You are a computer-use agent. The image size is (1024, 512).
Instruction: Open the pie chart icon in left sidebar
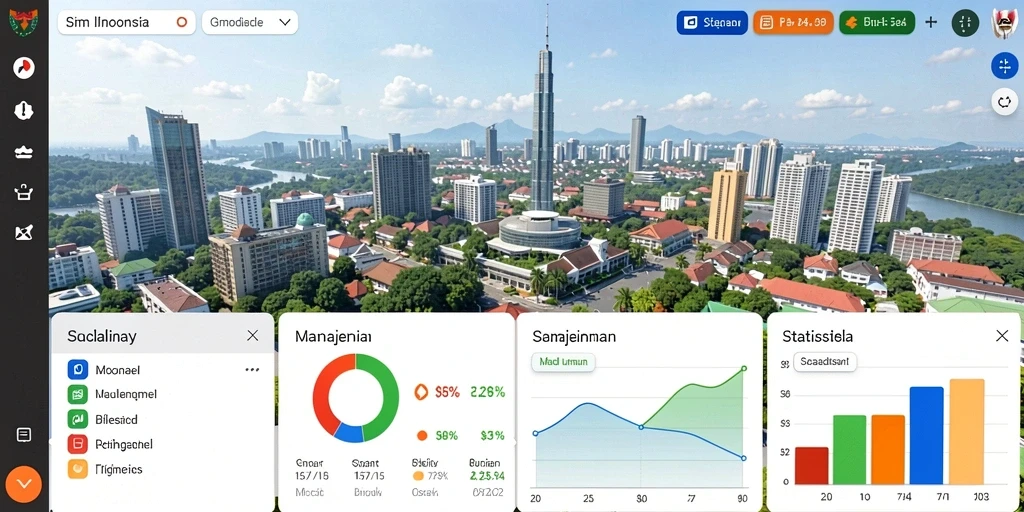[24, 68]
